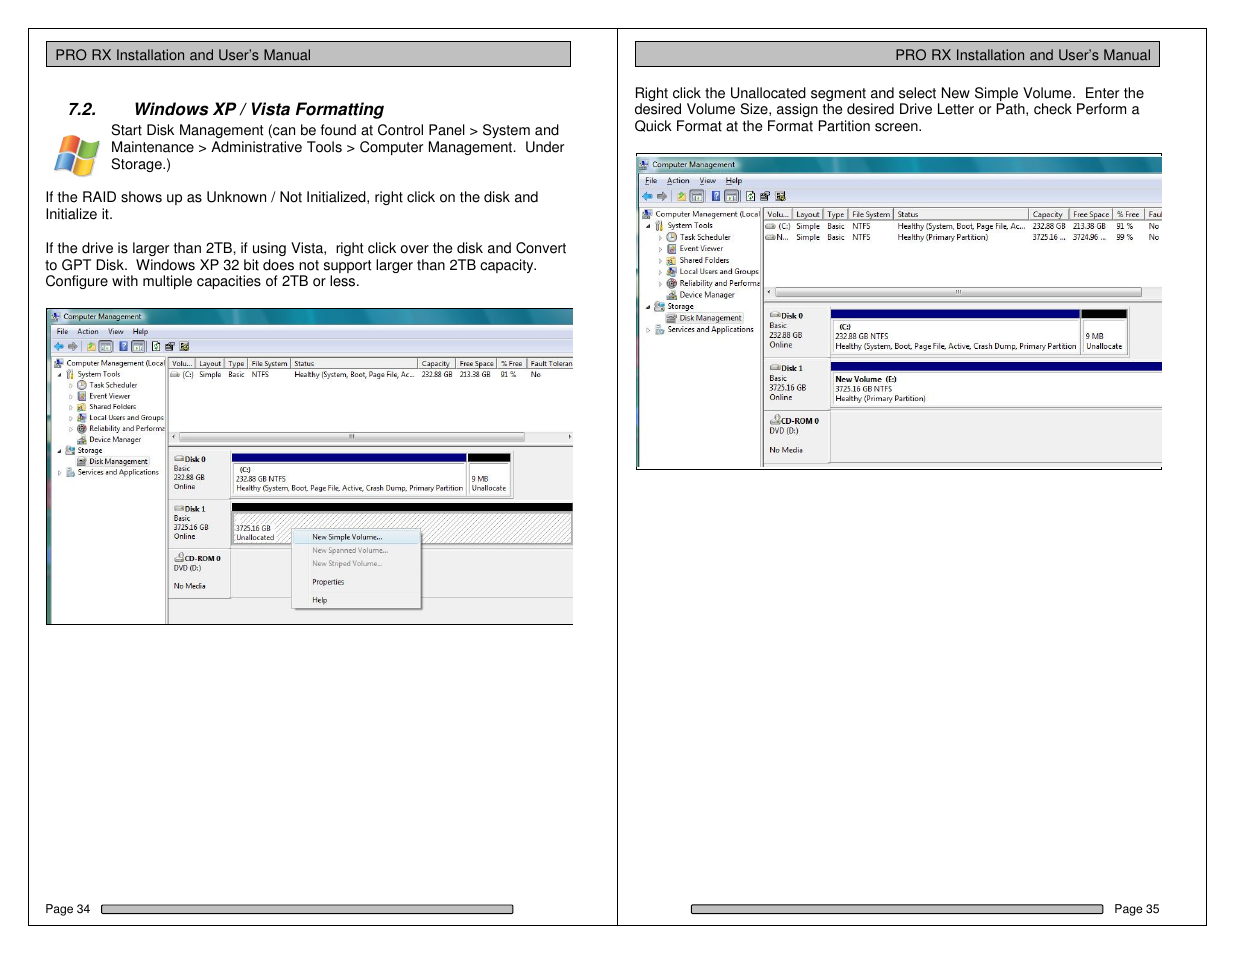
Task: Open the Action menu in page 34 screenshot
Action: click(x=88, y=331)
